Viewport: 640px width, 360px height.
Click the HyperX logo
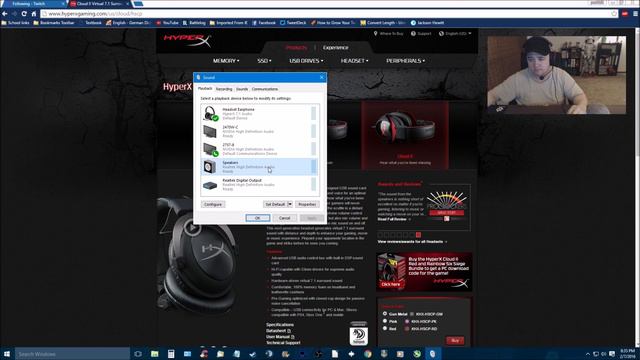(187, 40)
